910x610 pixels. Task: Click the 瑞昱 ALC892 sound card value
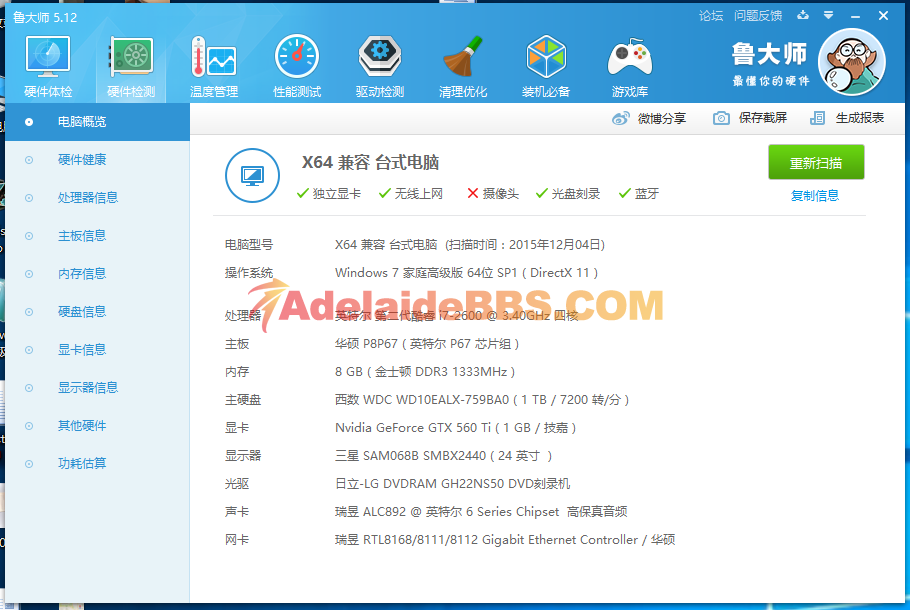pos(481,512)
